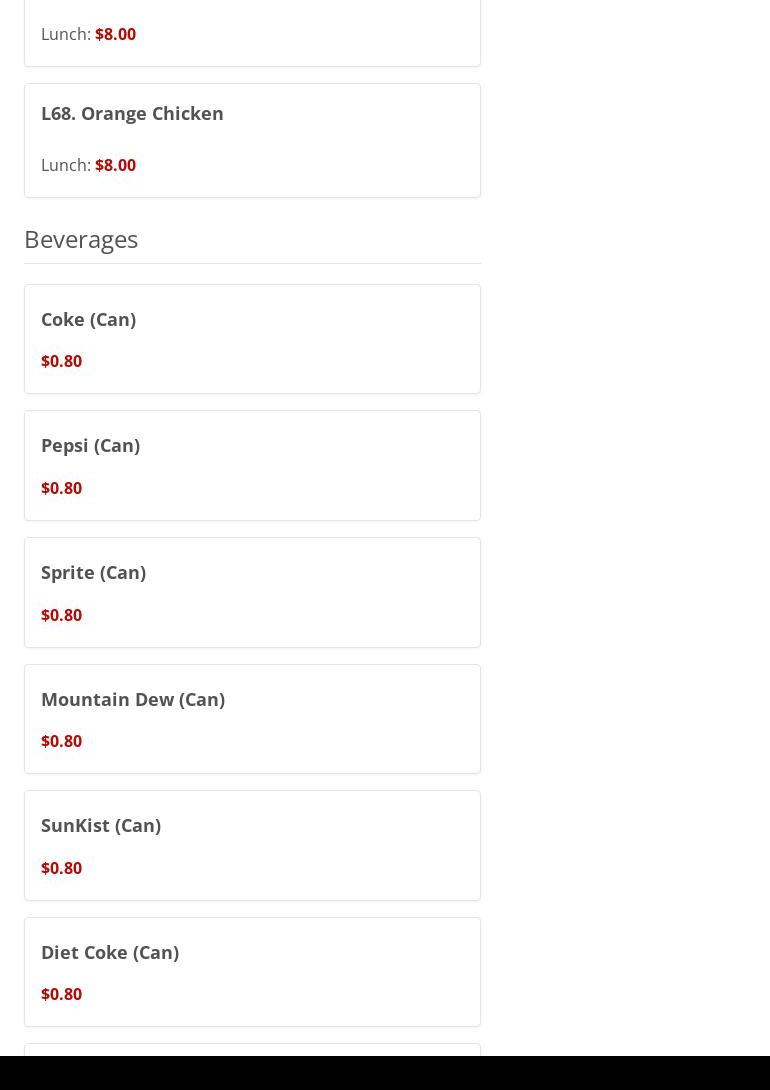Screen dimensions: 770x1090
Task: Select the Pepsi (Can) item
Action: point(90,445)
